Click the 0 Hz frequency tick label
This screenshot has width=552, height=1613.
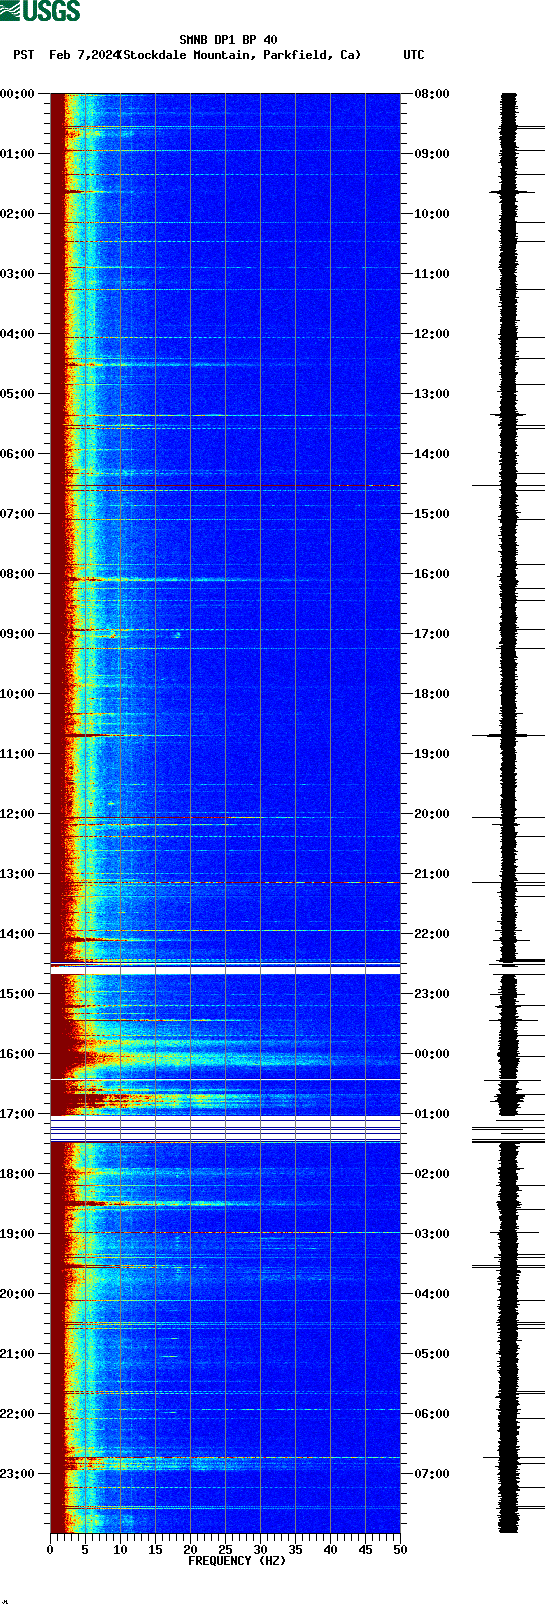point(50,1550)
